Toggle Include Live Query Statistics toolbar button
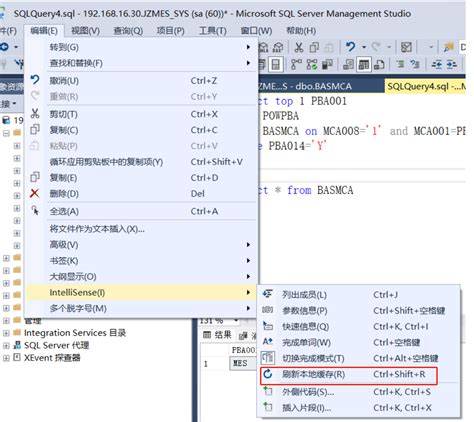Viewport: 474px width, 422px height. click(x=312, y=64)
